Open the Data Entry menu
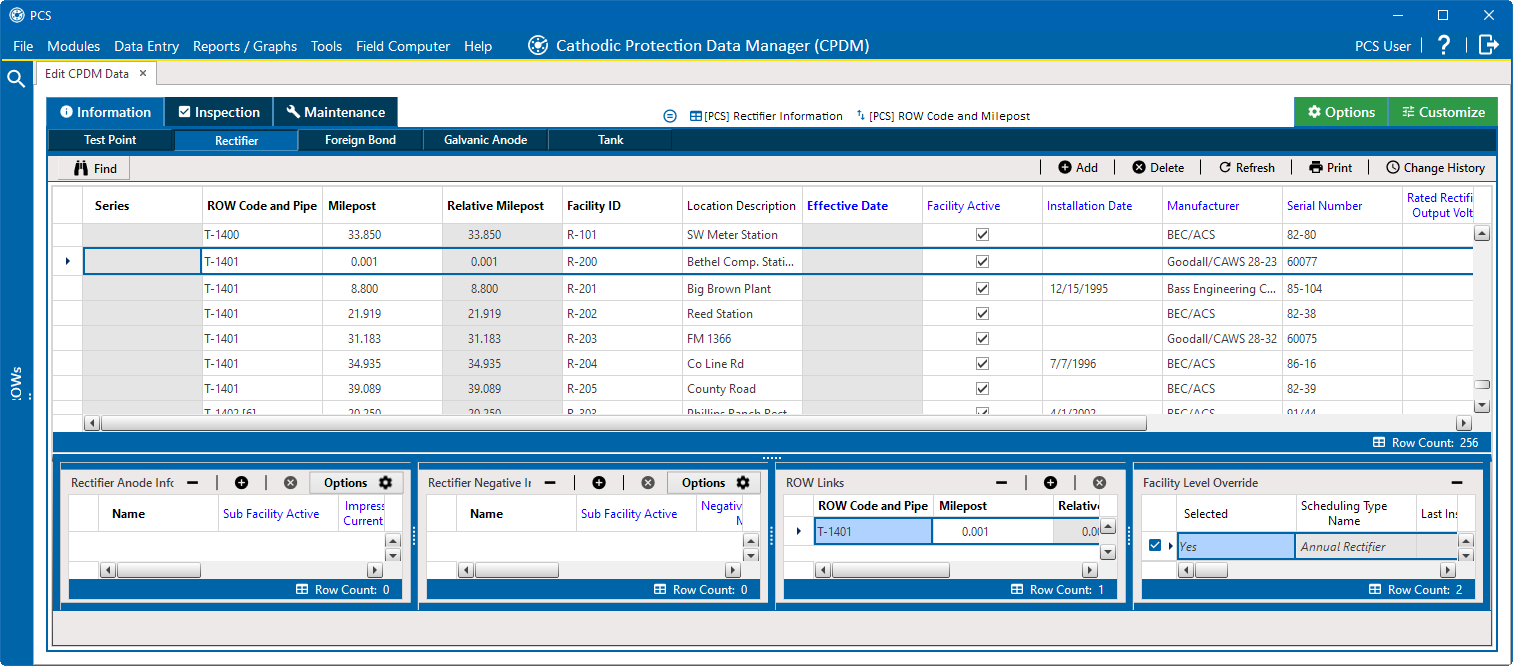The height and width of the screenshot is (666, 1513). [x=147, y=46]
